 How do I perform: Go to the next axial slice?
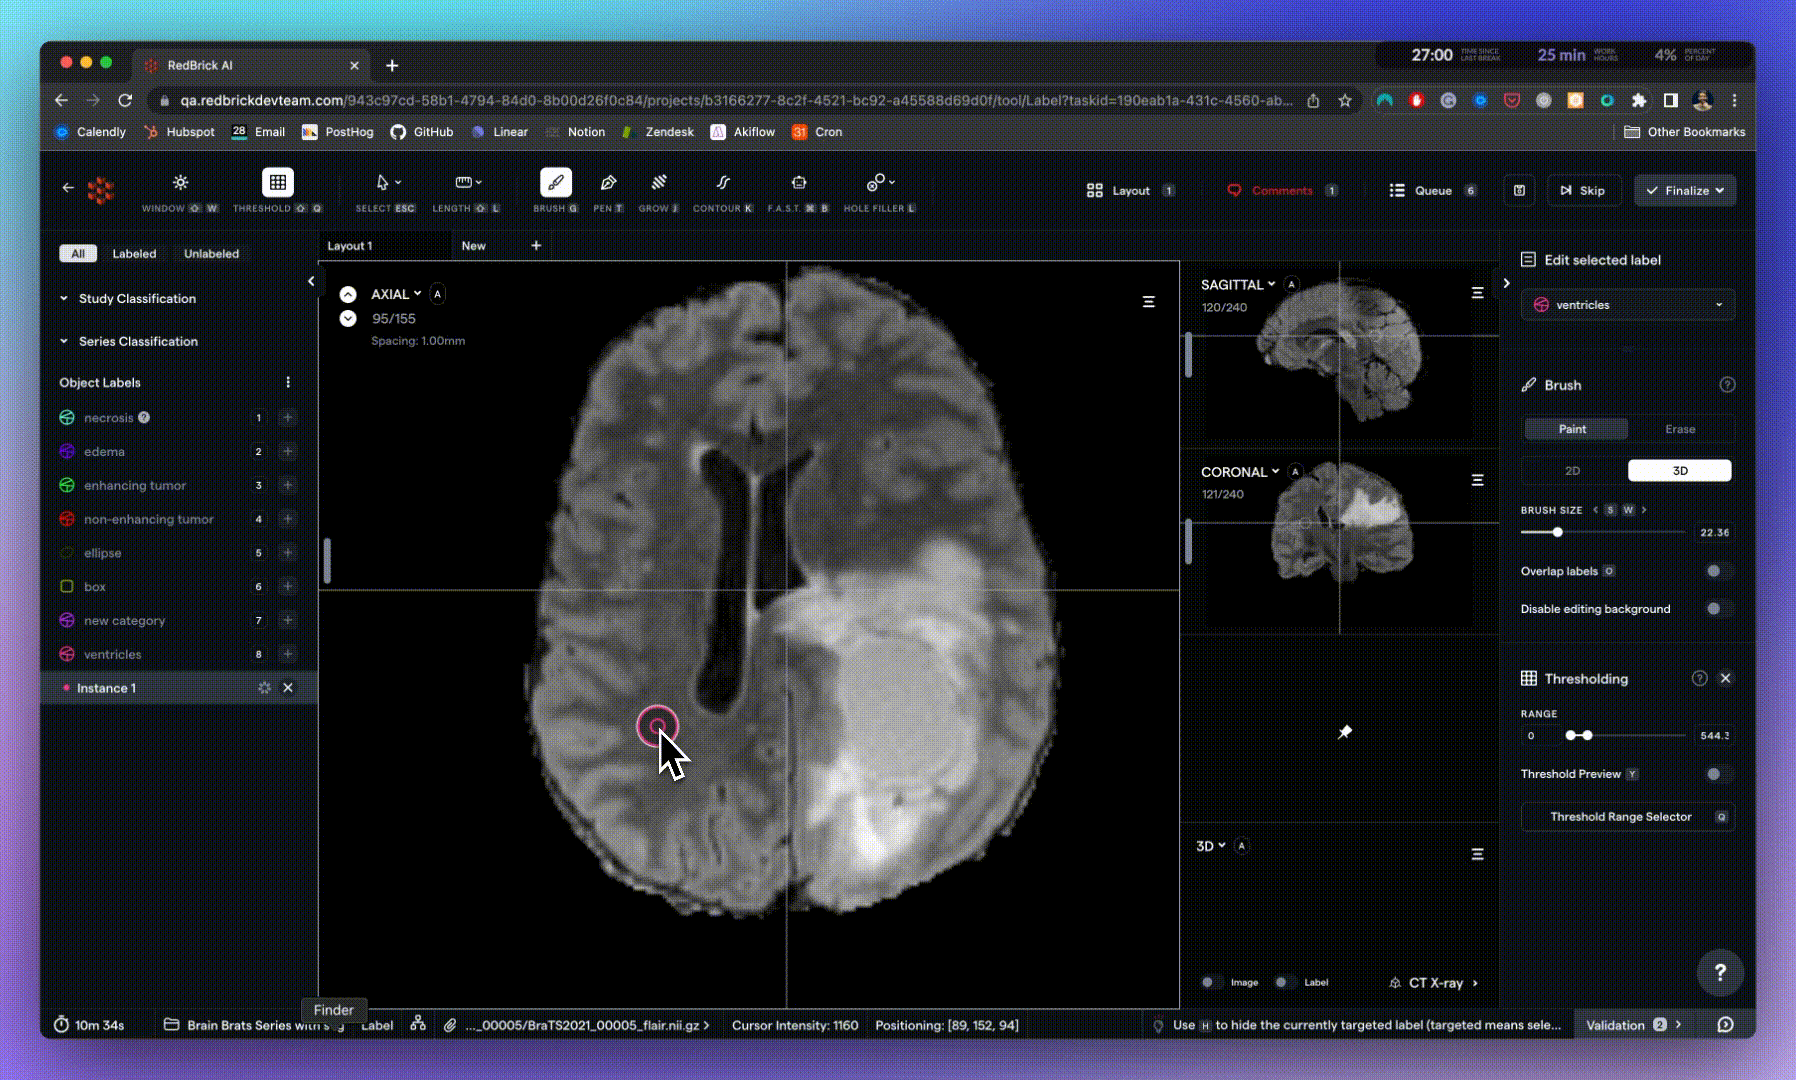click(348, 318)
